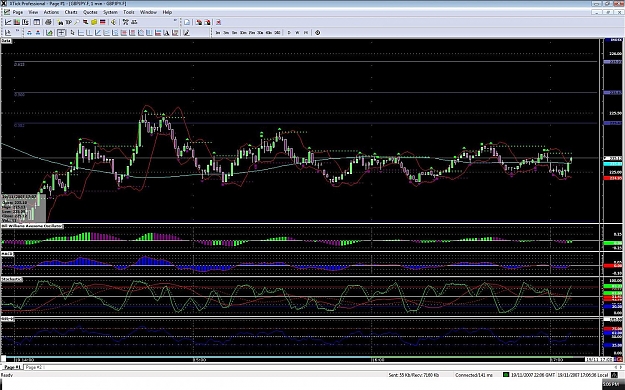The image size is (625, 390).
Task: Click the MACD panel label
Action: click(x=7, y=254)
